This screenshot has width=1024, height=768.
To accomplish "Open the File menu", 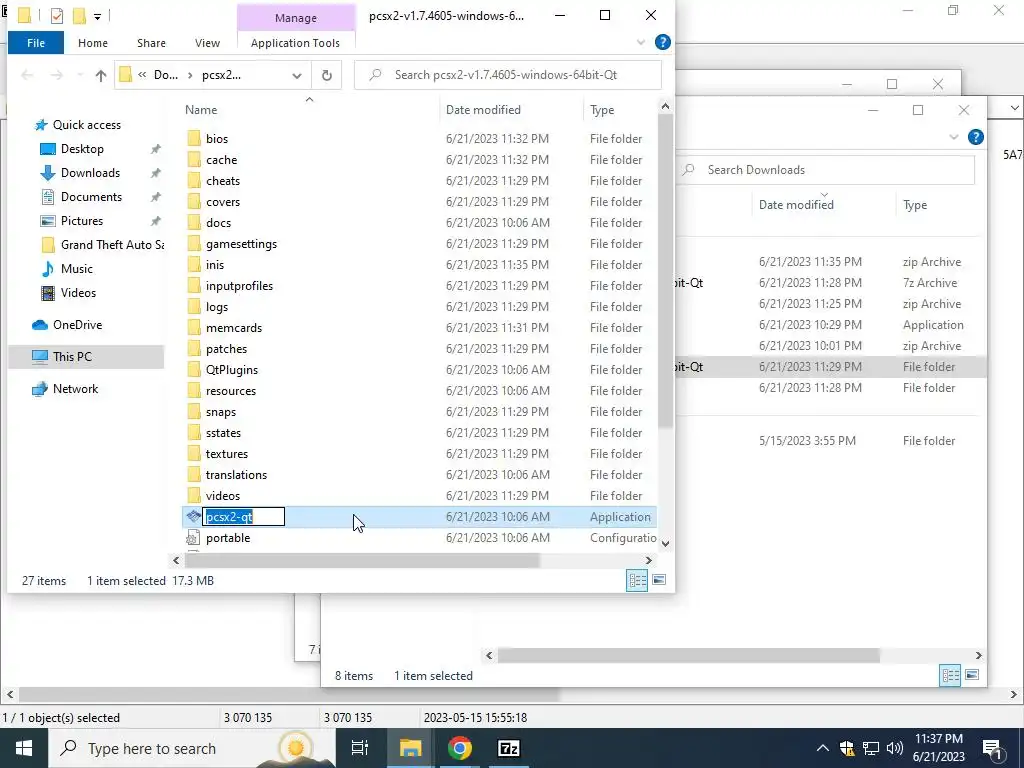I will point(36,43).
